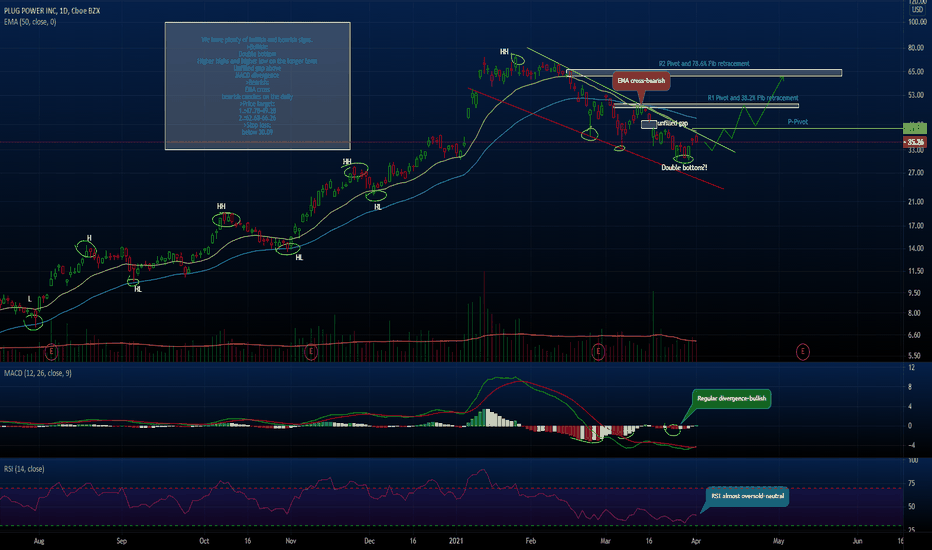Click the earnings marker near Mar
This screenshot has height=550, width=932.
pyautogui.click(x=598, y=351)
